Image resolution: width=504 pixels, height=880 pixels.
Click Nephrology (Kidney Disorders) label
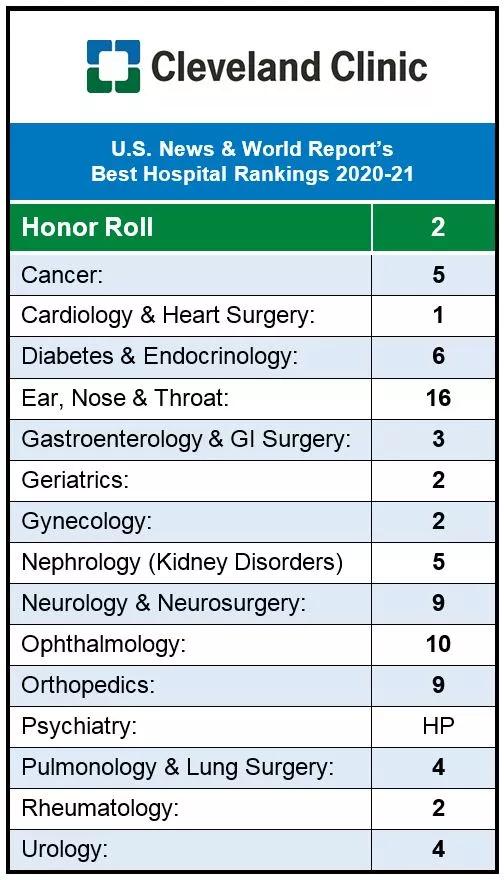(x=182, y=563)
